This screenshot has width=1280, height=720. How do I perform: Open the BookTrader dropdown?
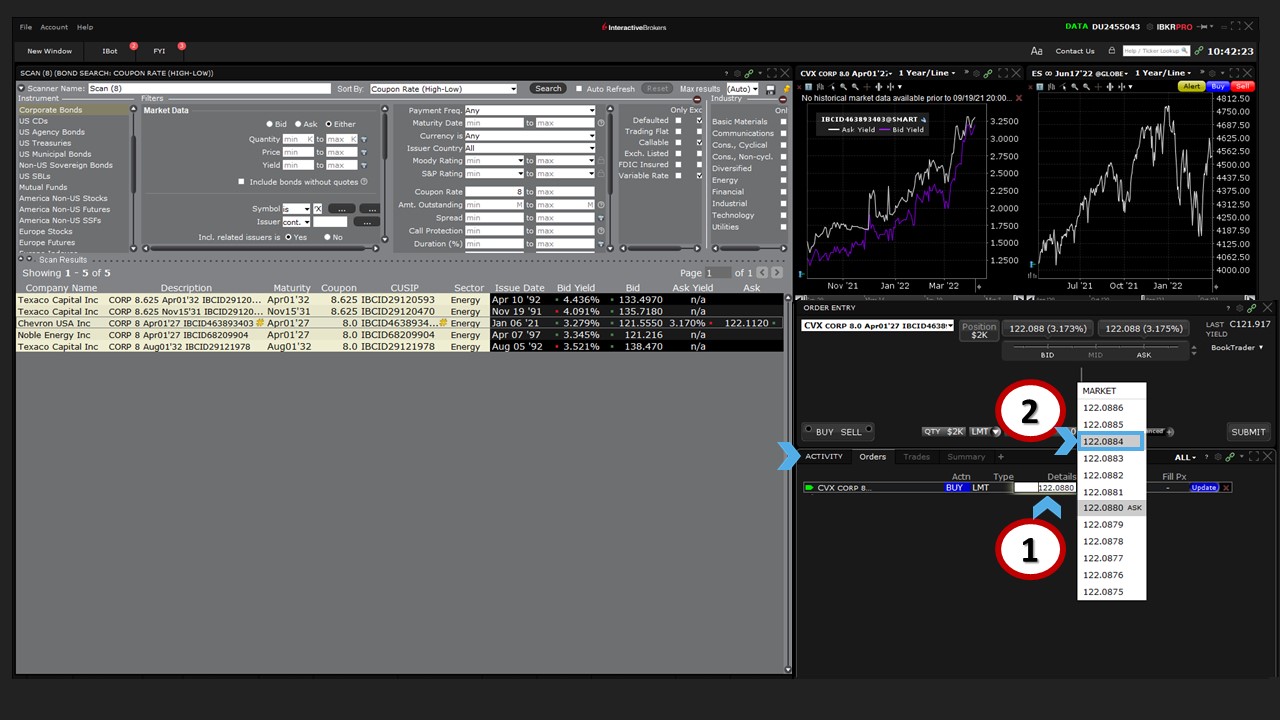coord(1237,348)
